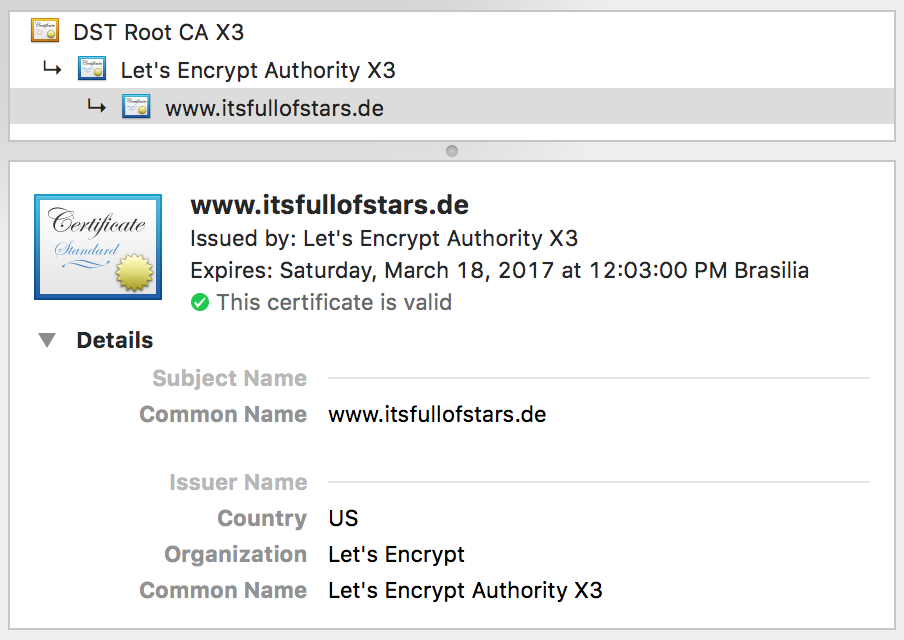The height and width of the screenshot is (640, 904).
Task: Click the large Certificate Standard image
Action: tap(98, 247)
